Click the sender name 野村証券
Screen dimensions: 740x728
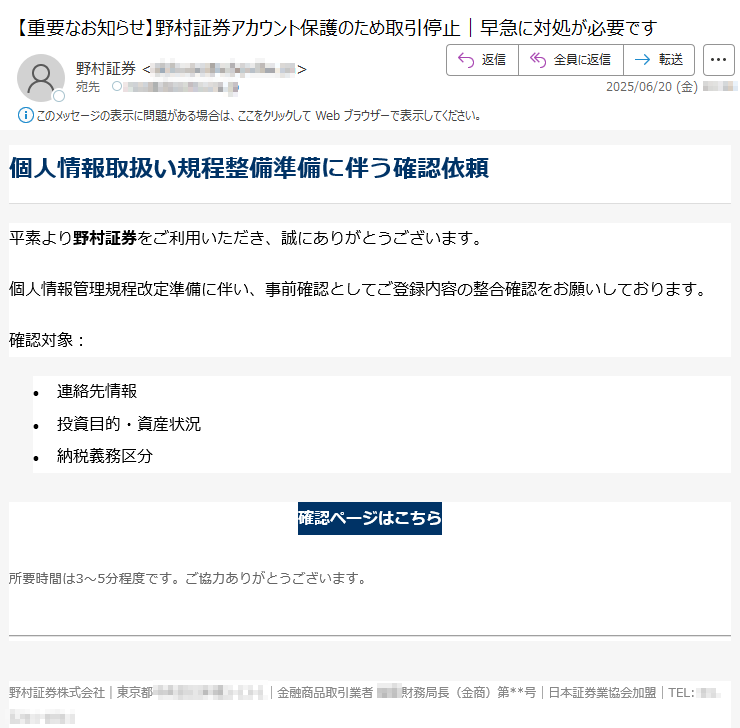coord(106,69)
